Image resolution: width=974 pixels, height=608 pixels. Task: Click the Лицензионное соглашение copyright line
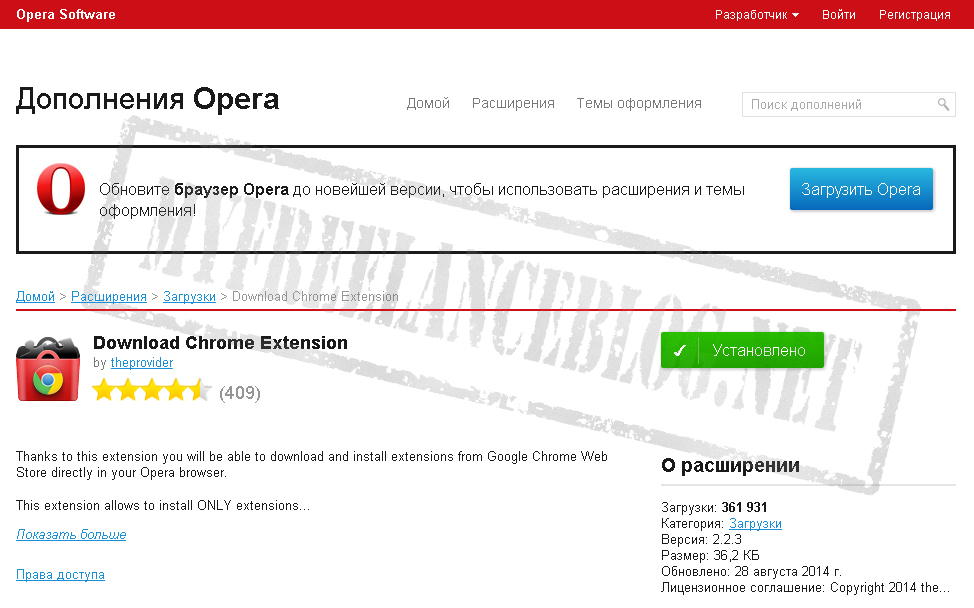(x=806, y=588)
